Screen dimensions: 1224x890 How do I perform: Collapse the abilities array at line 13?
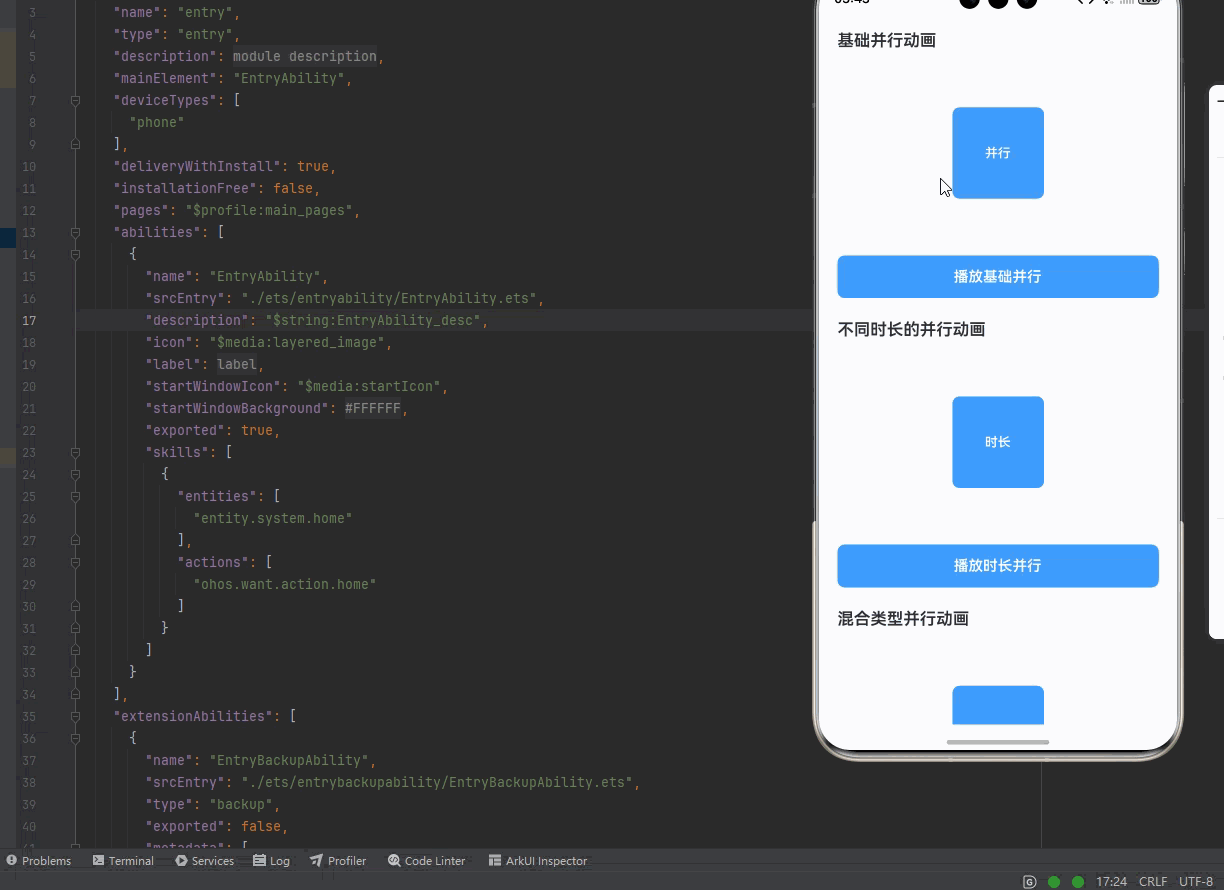click(75, 232)
